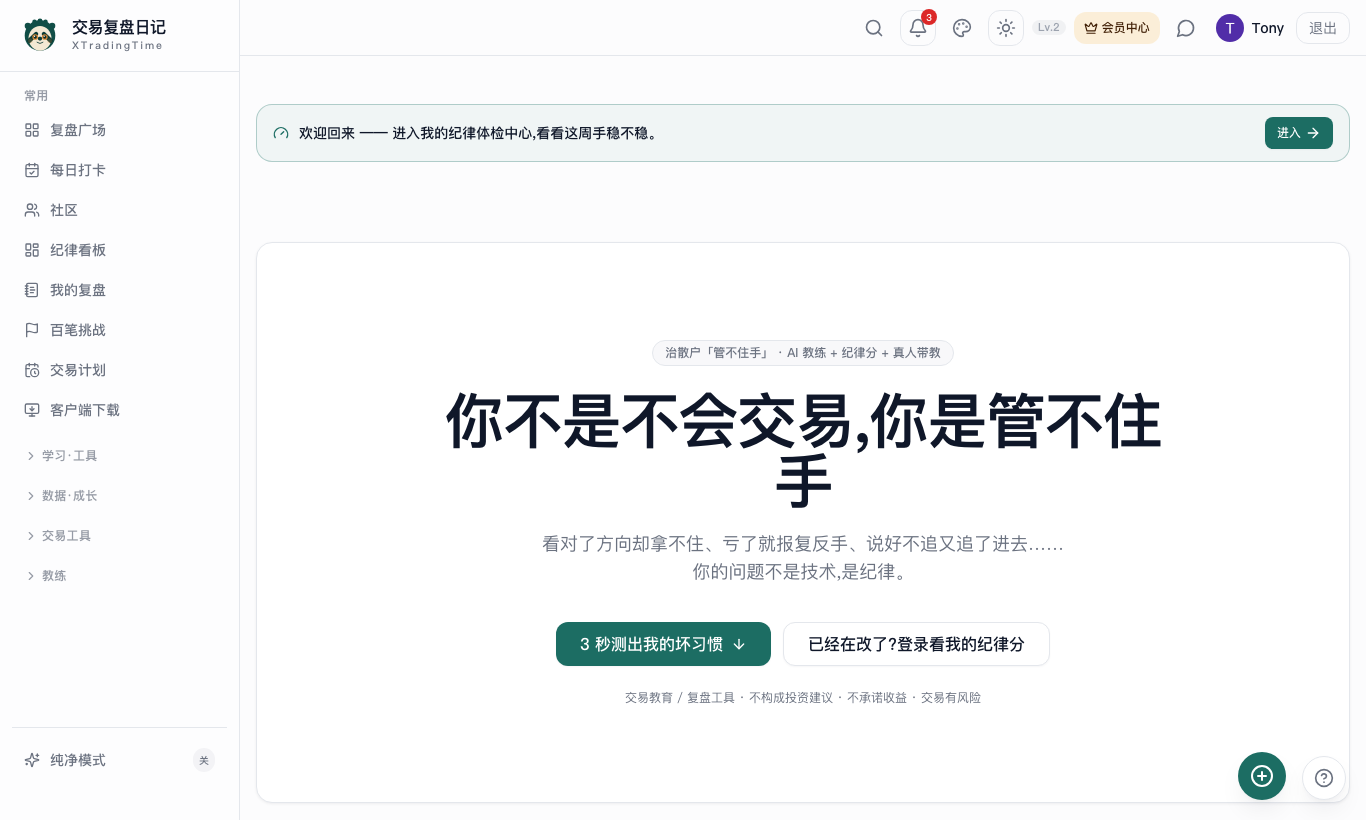
Task: Toggle light mode sun icon
Action: (x=1006, y=28)
